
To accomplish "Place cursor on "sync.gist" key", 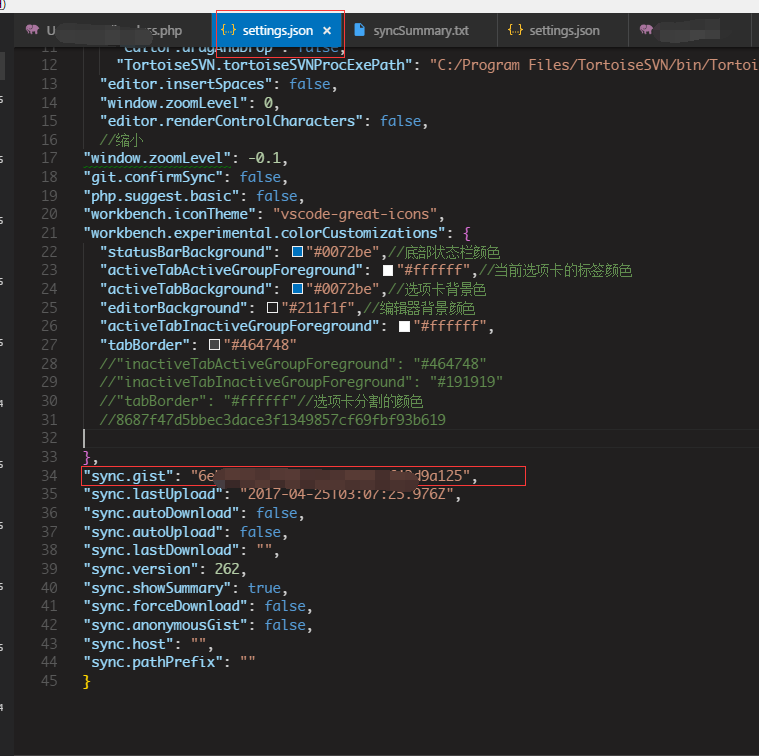I will 128,476.
